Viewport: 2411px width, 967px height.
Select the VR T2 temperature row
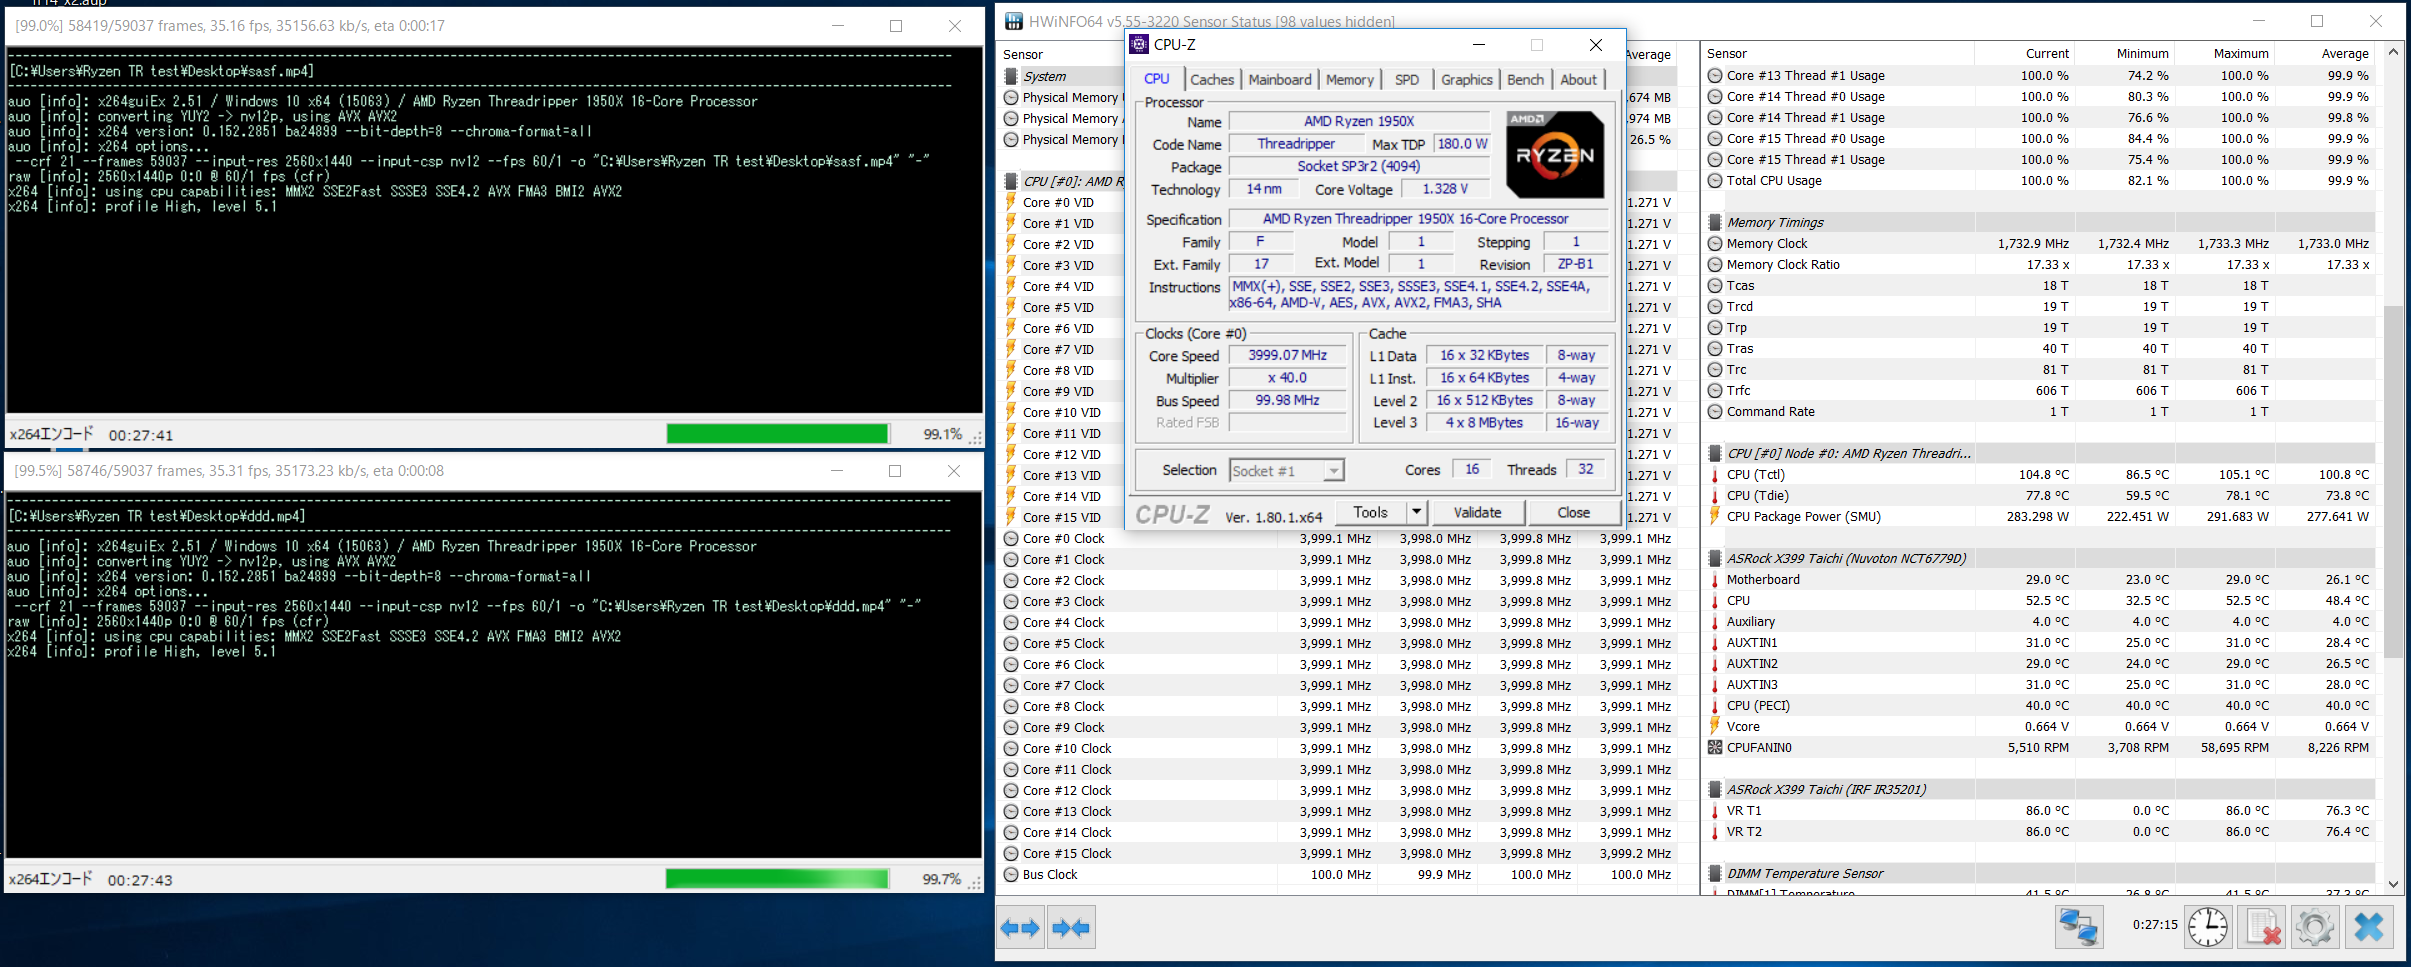tap(2039, 832)
